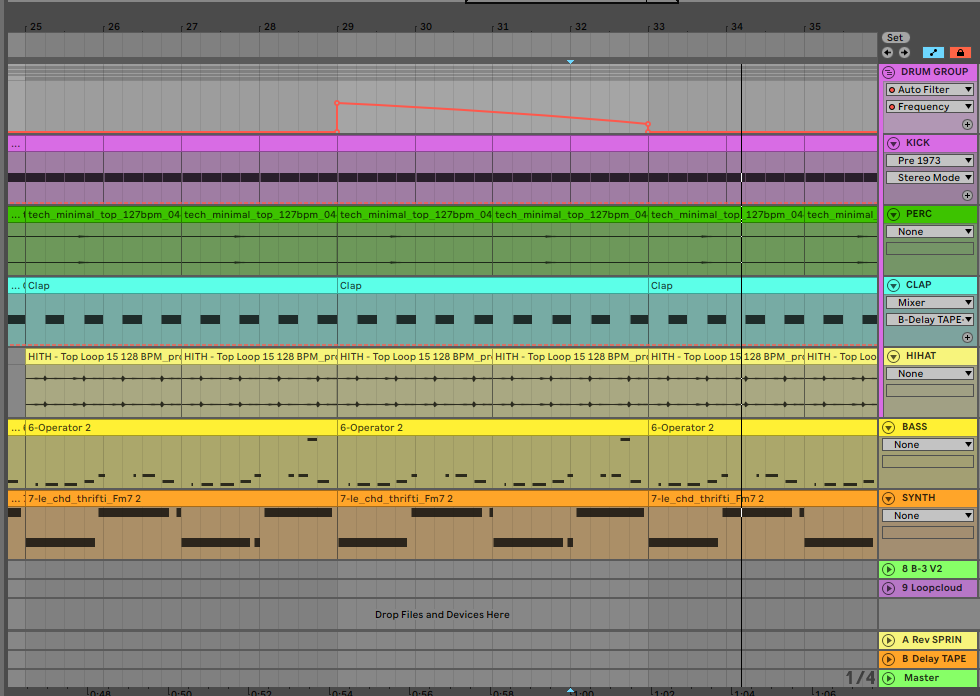Select automation breakpoint at bar 33
This screenshot has width=980, height=696.
coord(648,124)
